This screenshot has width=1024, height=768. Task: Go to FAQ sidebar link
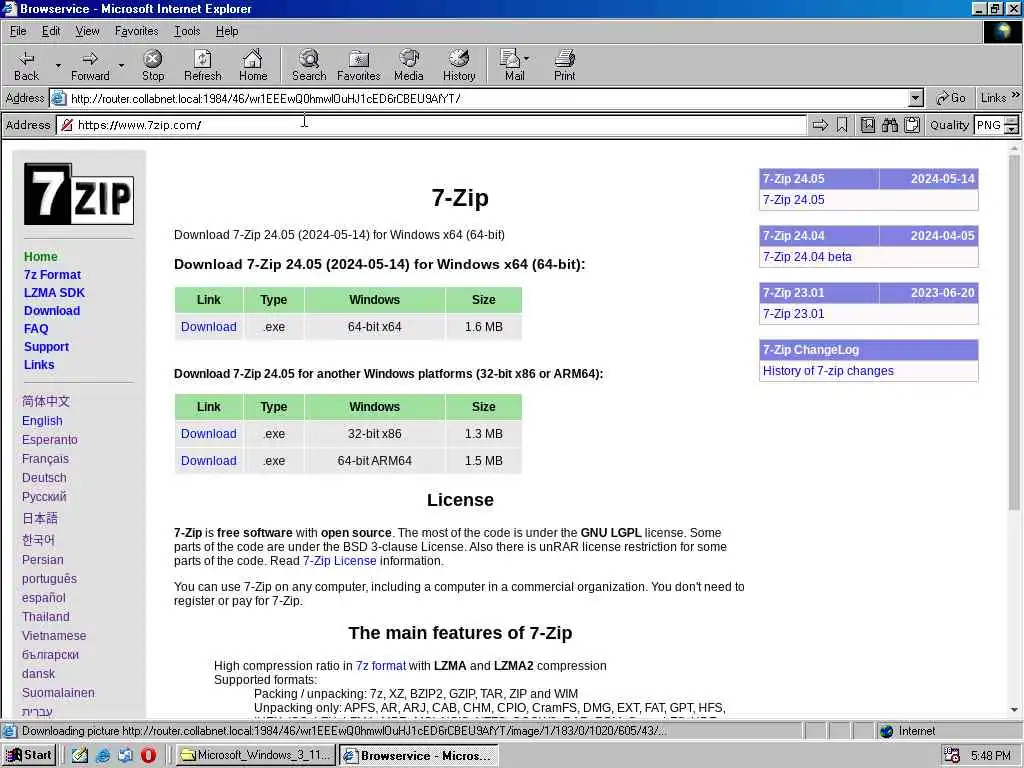pos(36,328)
